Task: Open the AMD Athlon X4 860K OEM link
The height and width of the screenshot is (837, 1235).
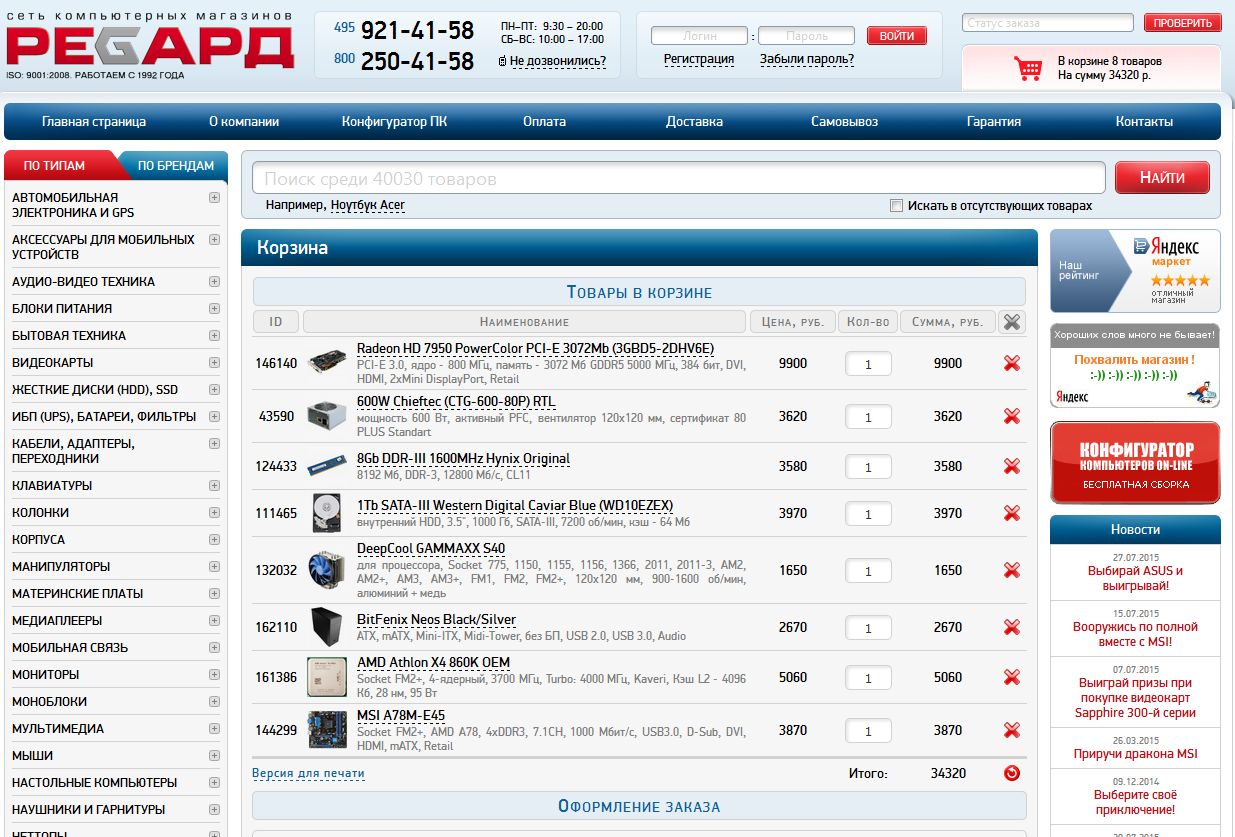Action: pyautogui.click(x=433, y=663)
